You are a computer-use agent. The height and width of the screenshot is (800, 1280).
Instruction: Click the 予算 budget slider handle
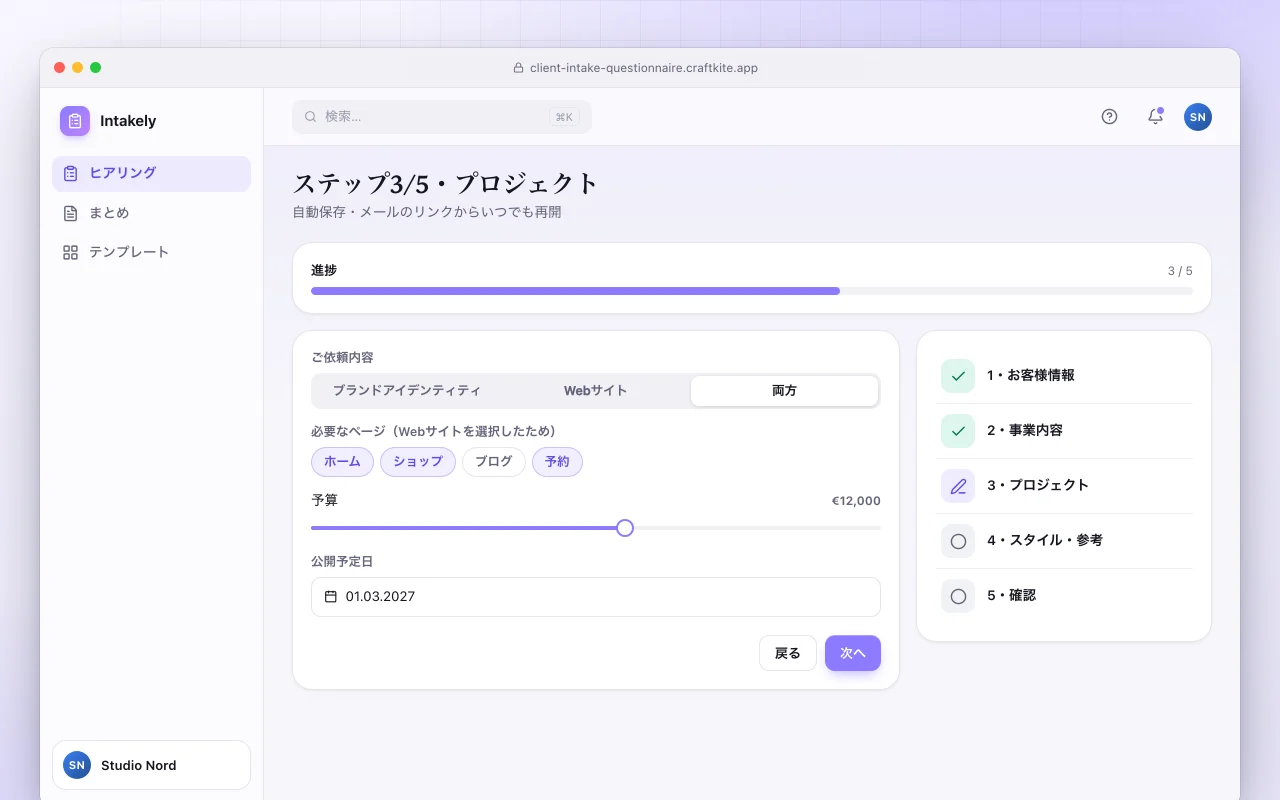(x=625, y=528)
